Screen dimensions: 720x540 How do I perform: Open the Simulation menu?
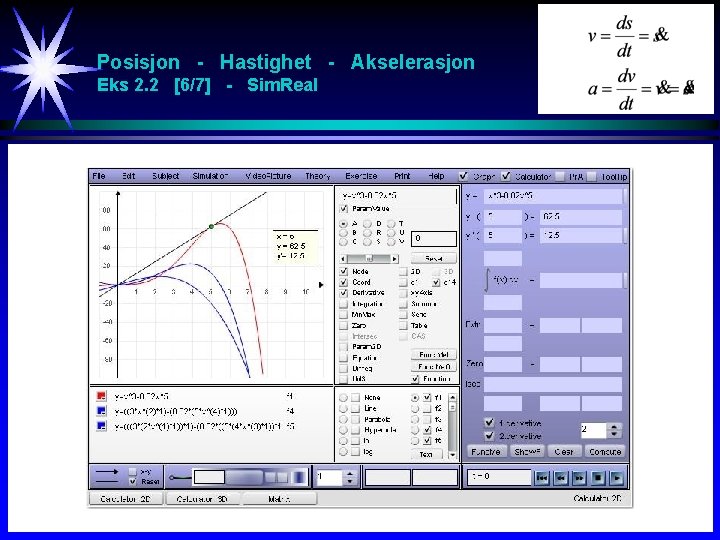coord(210,176)
